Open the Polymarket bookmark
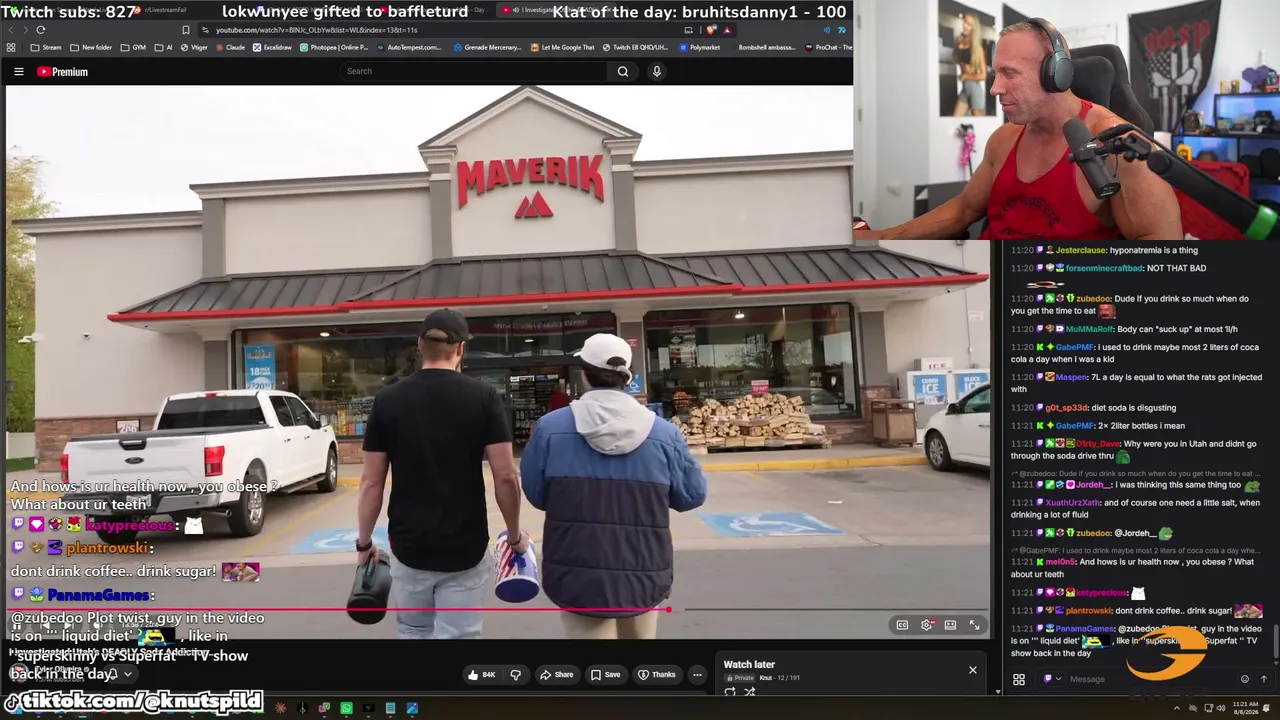 [x=699, y=47]
